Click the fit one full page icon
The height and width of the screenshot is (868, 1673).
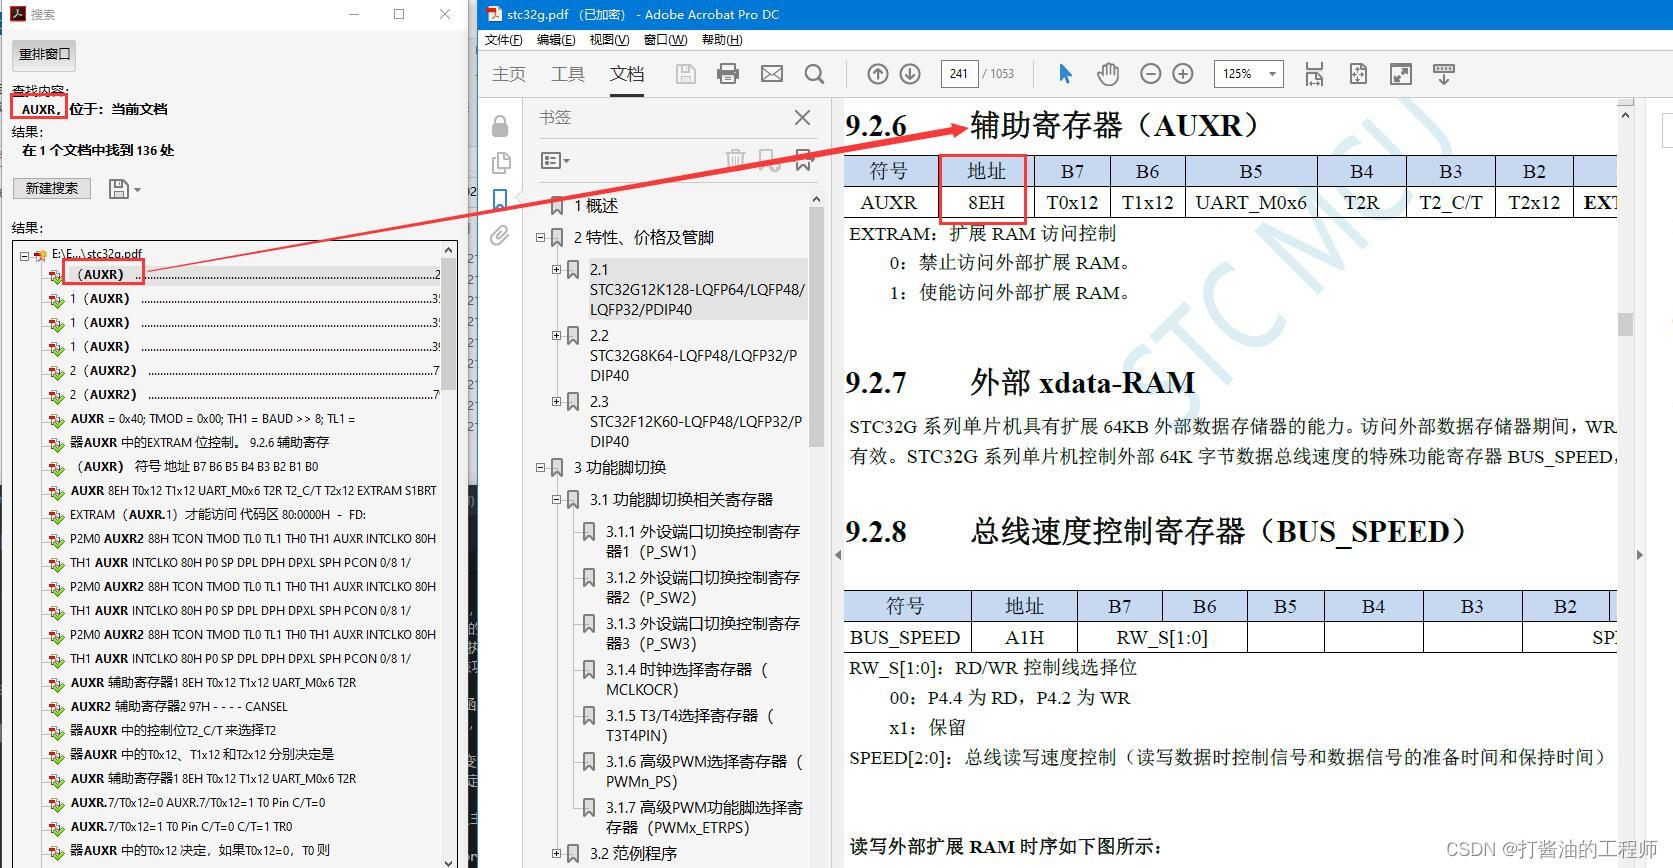[x=1358, y=74]
